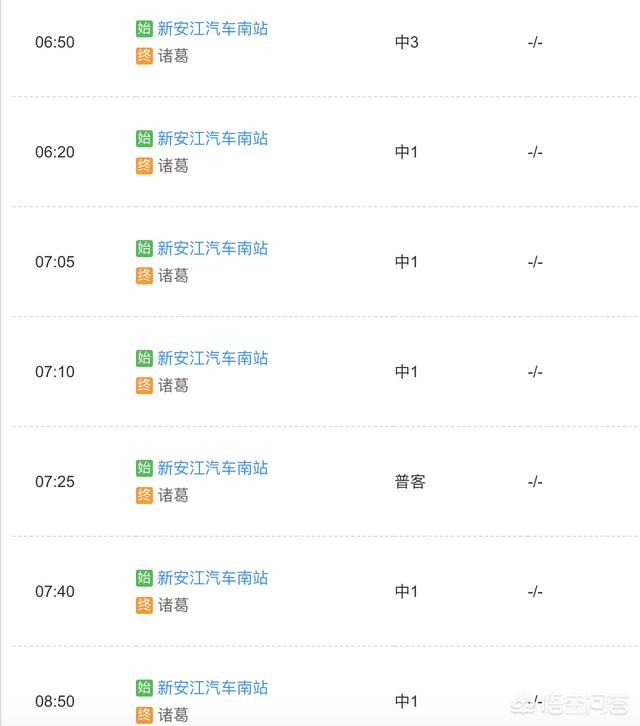The image size is (640, 726).
Task: Click orange end icon in 08:50 row
Action: click(144, 715)
